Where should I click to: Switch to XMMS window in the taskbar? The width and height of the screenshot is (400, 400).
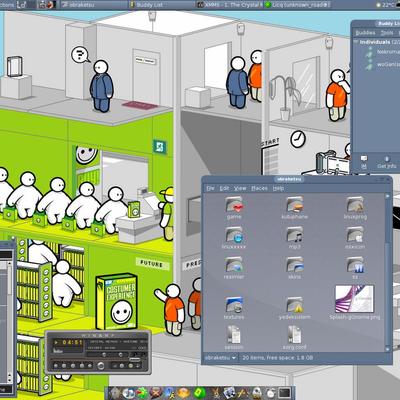point(229,5)
